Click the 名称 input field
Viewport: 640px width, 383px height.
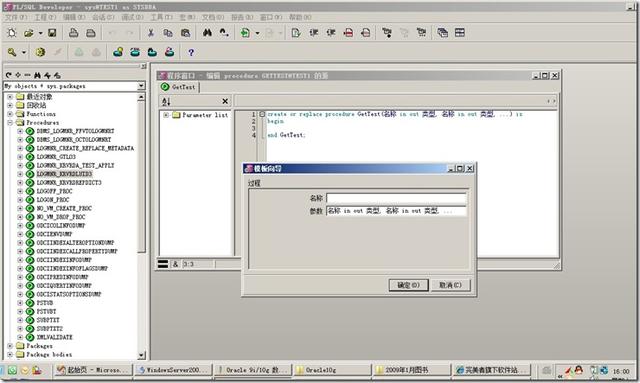click(x=396, y=198)
